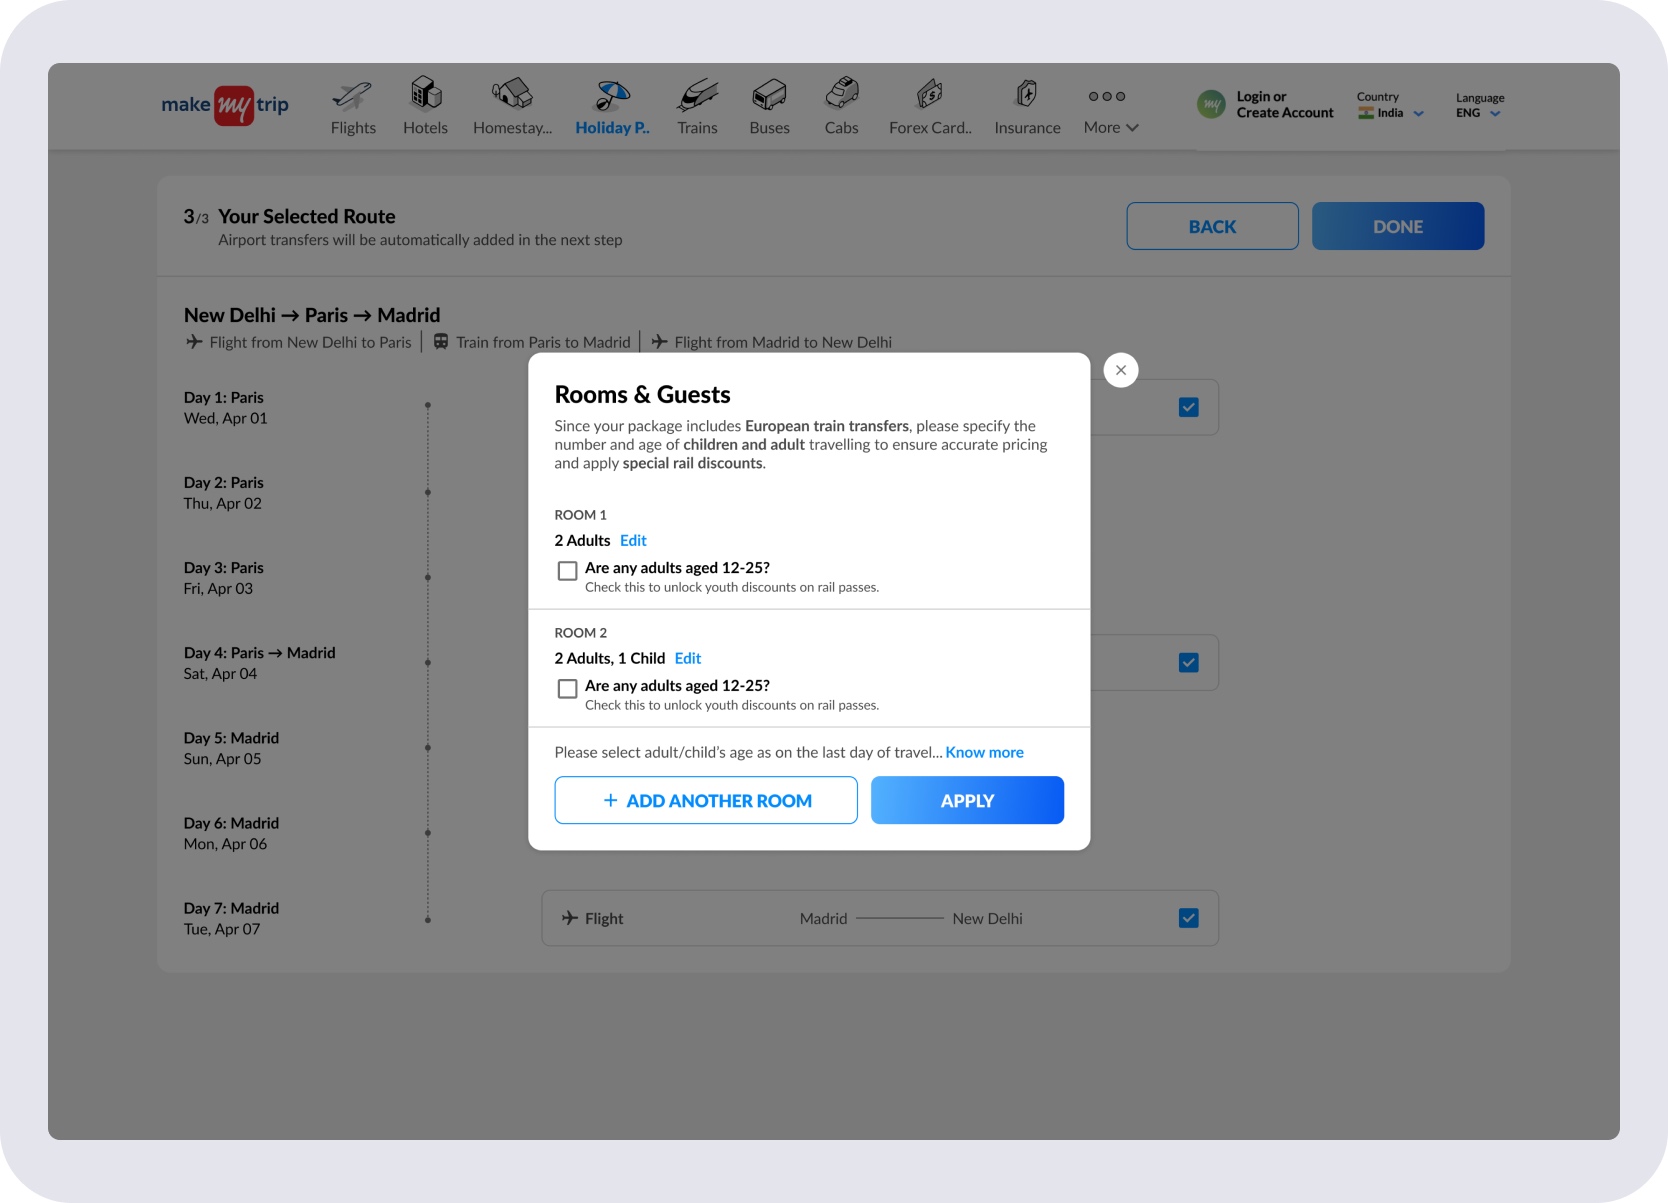Click the Day 2 Paris timeline dot
The image size is (1668, 1203).
click(x=427, y=492)
